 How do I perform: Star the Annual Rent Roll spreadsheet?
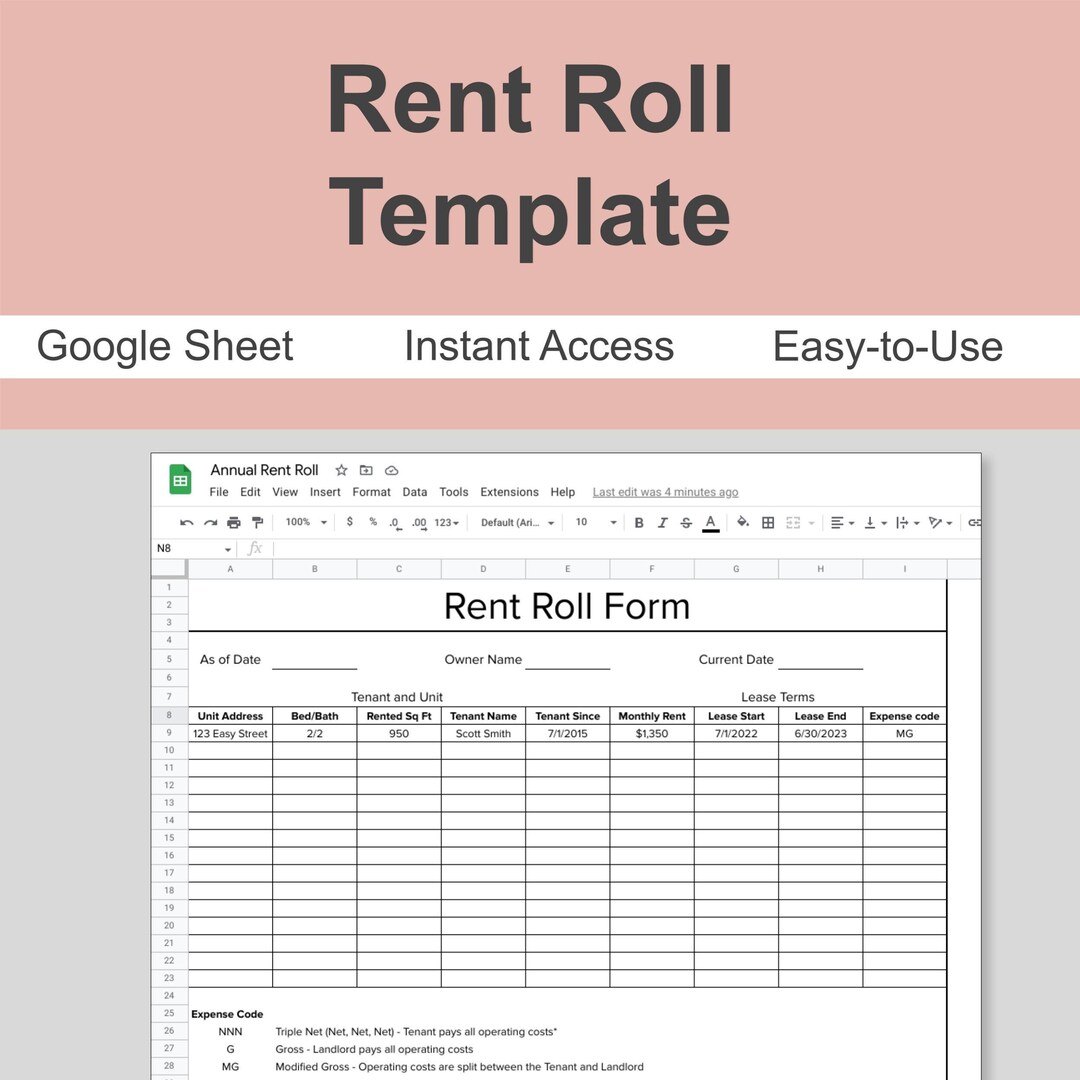pos(341,470)
